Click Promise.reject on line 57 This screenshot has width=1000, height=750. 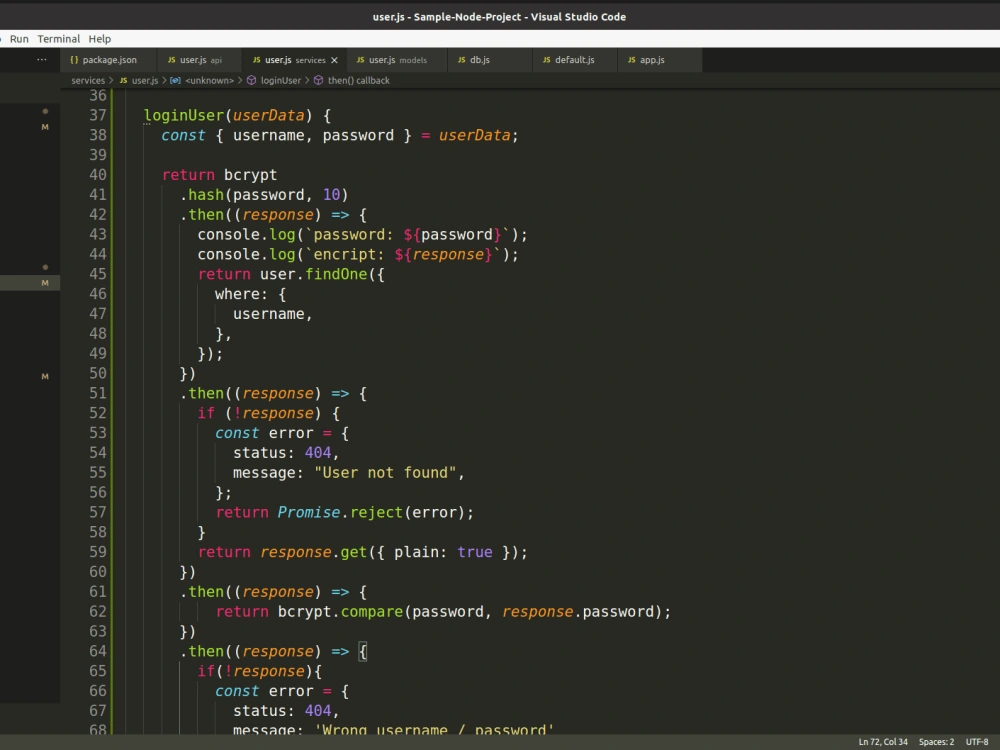click(x=340, y=512)
